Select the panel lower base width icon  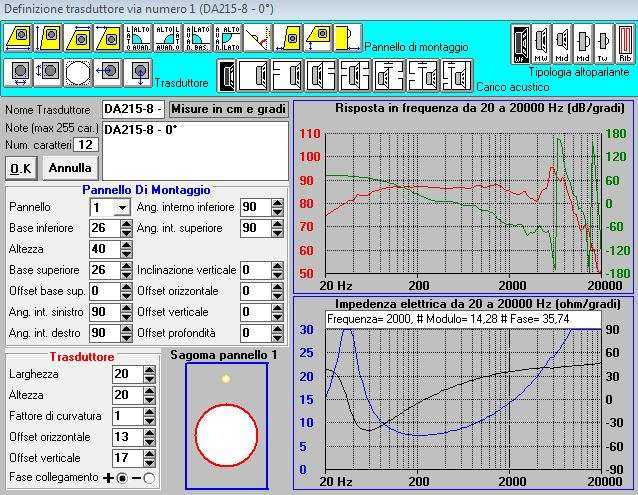(x=19, y=38)
